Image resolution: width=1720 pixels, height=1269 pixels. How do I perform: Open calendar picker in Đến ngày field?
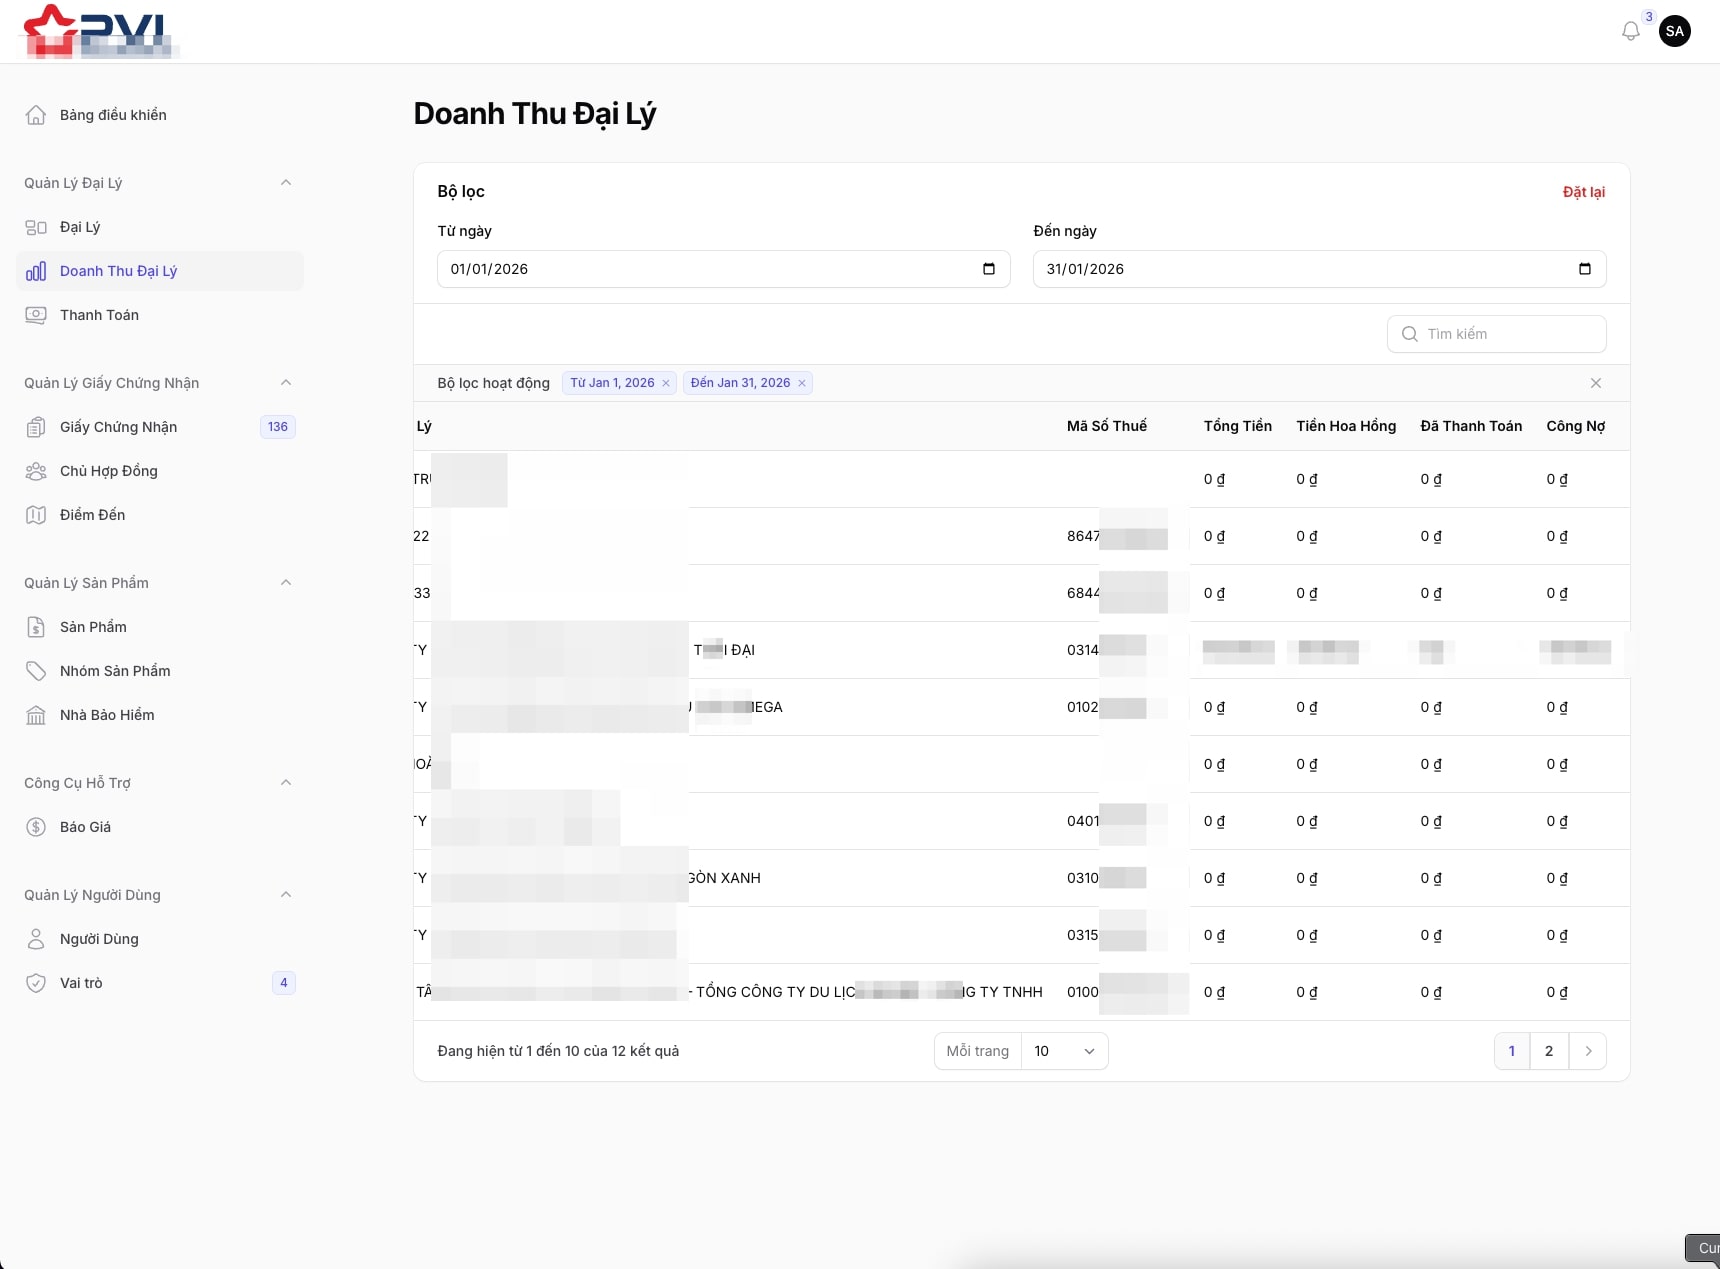1584,269
